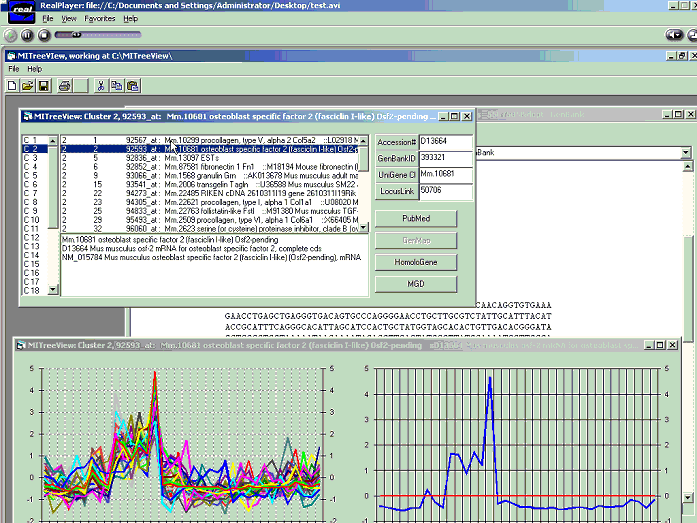
Task: Click the RealPlayer seek slider
Action: [x=98, y=35]
